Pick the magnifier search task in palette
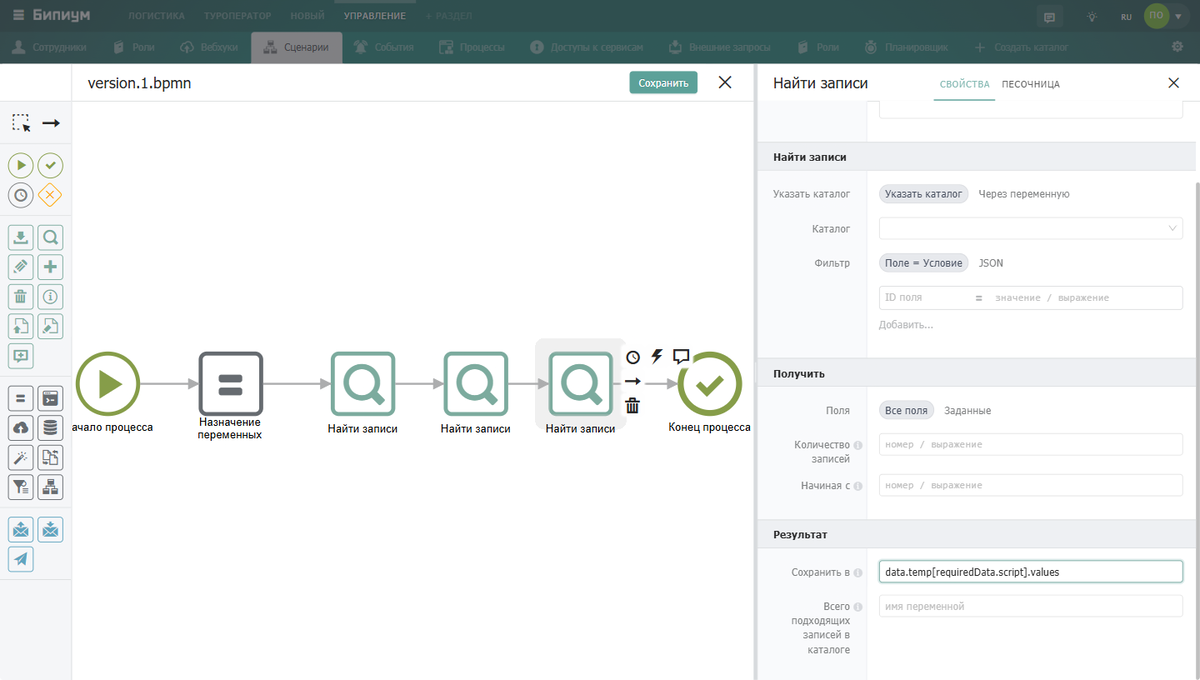This screenshot has height=680, width=1200. pyautogui.click(x=50, y=238)
